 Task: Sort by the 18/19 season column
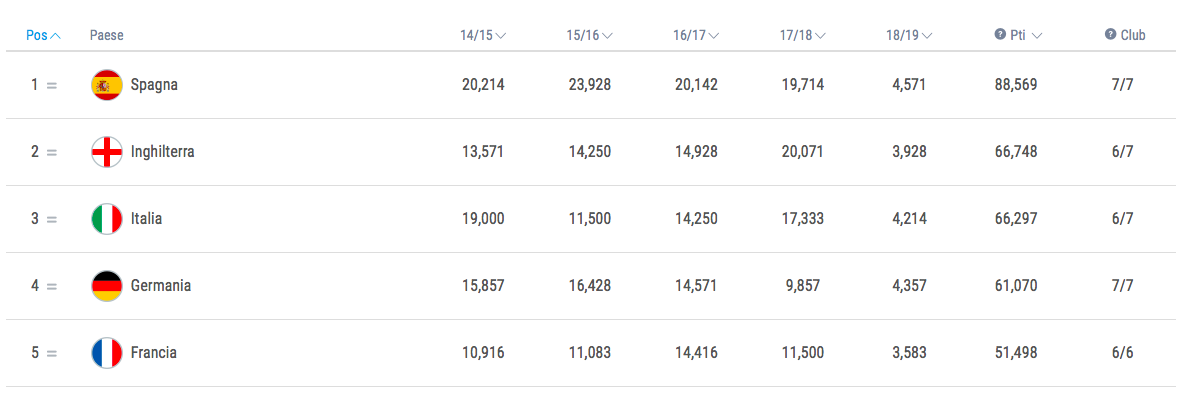point(909,35)
